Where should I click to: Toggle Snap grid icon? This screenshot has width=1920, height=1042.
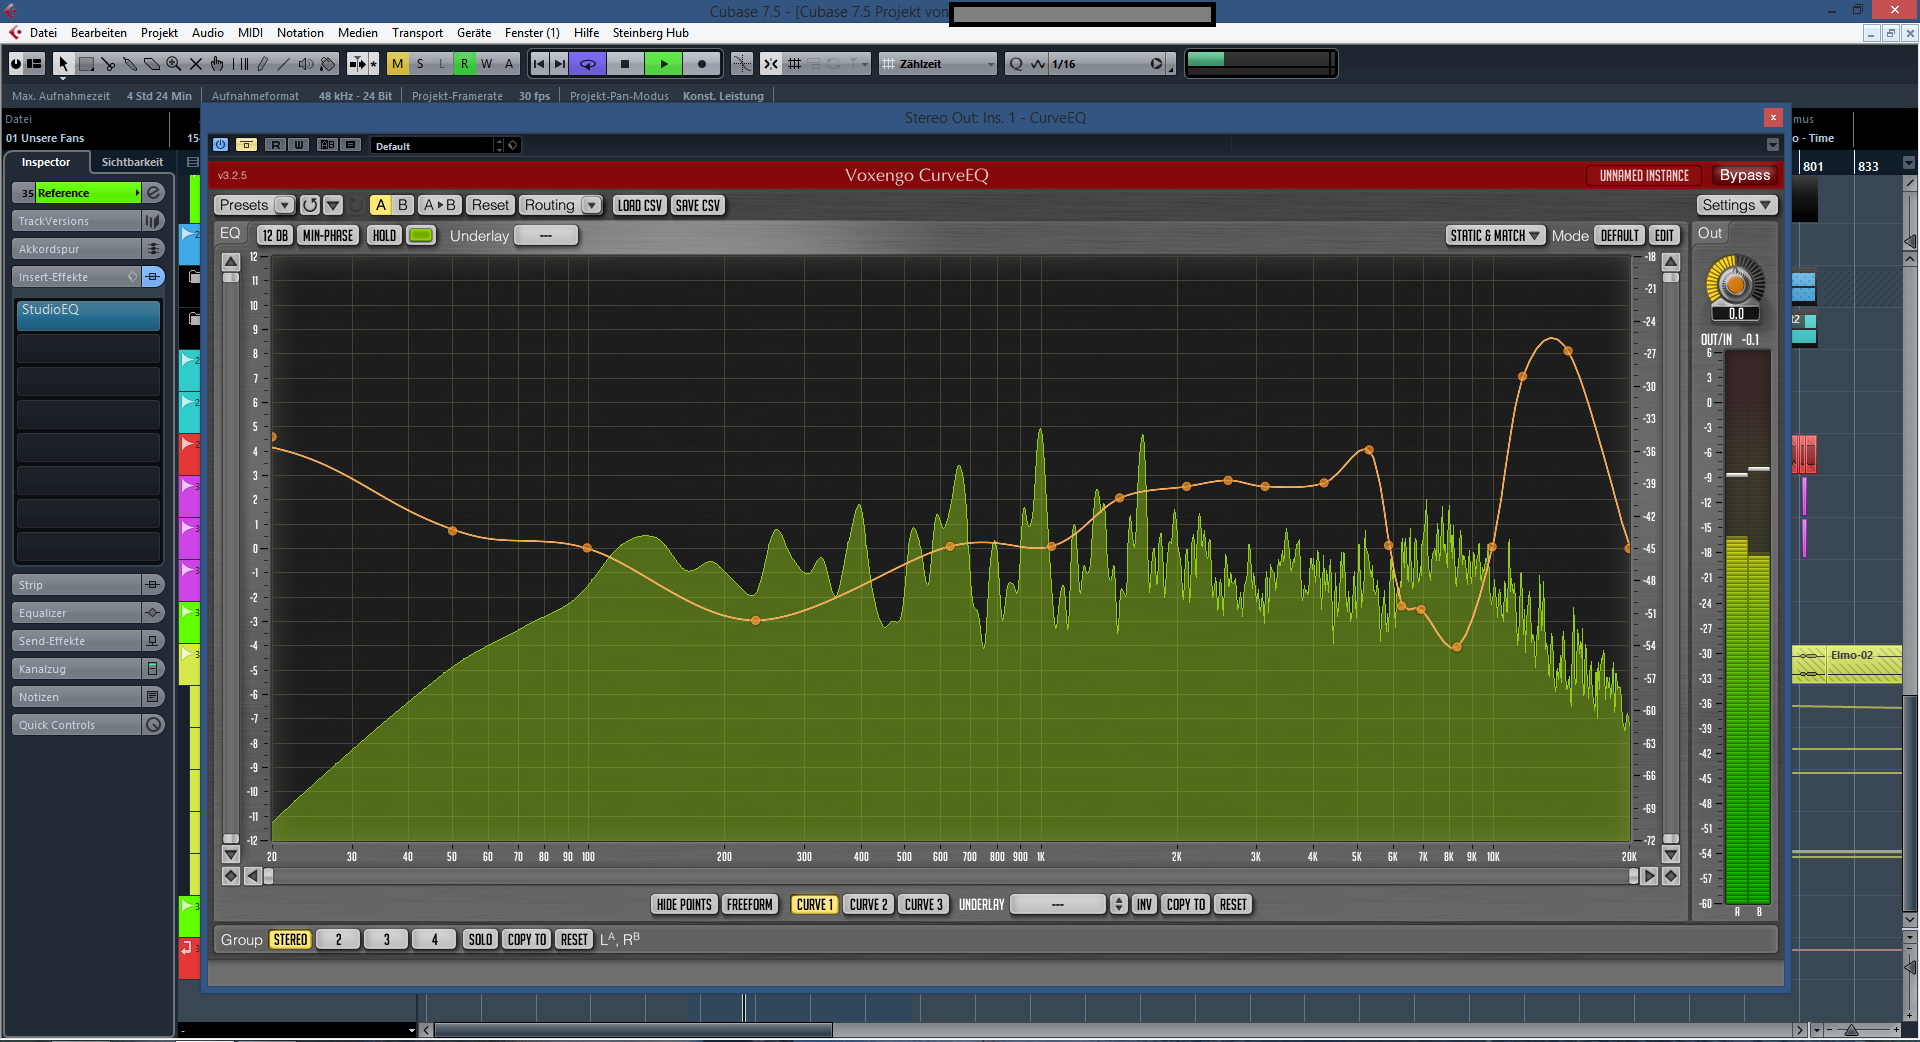tap(795, 64)
